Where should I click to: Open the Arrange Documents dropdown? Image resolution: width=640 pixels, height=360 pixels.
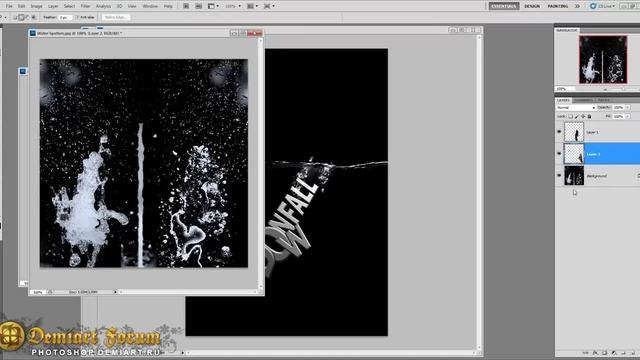pyautogui.click(x=252, y=6)
